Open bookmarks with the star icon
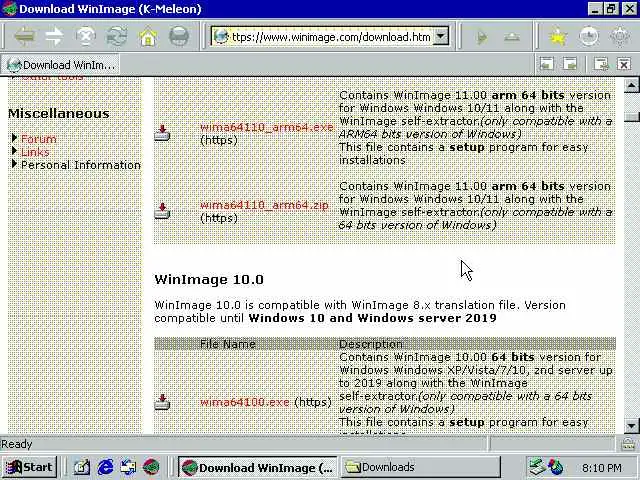The height and width of the screenshot is (480, 640). click(558, 37)
